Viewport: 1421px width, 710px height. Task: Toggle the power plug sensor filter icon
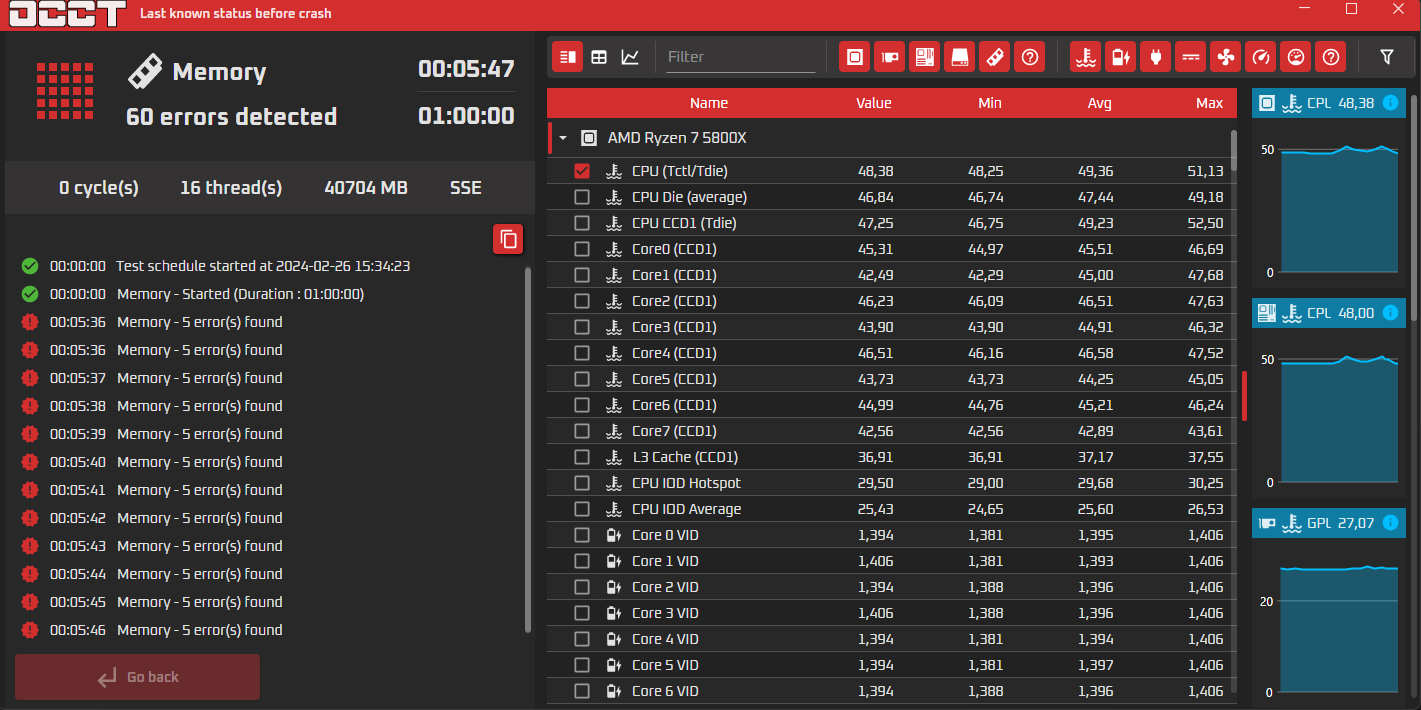[1155, 57]
